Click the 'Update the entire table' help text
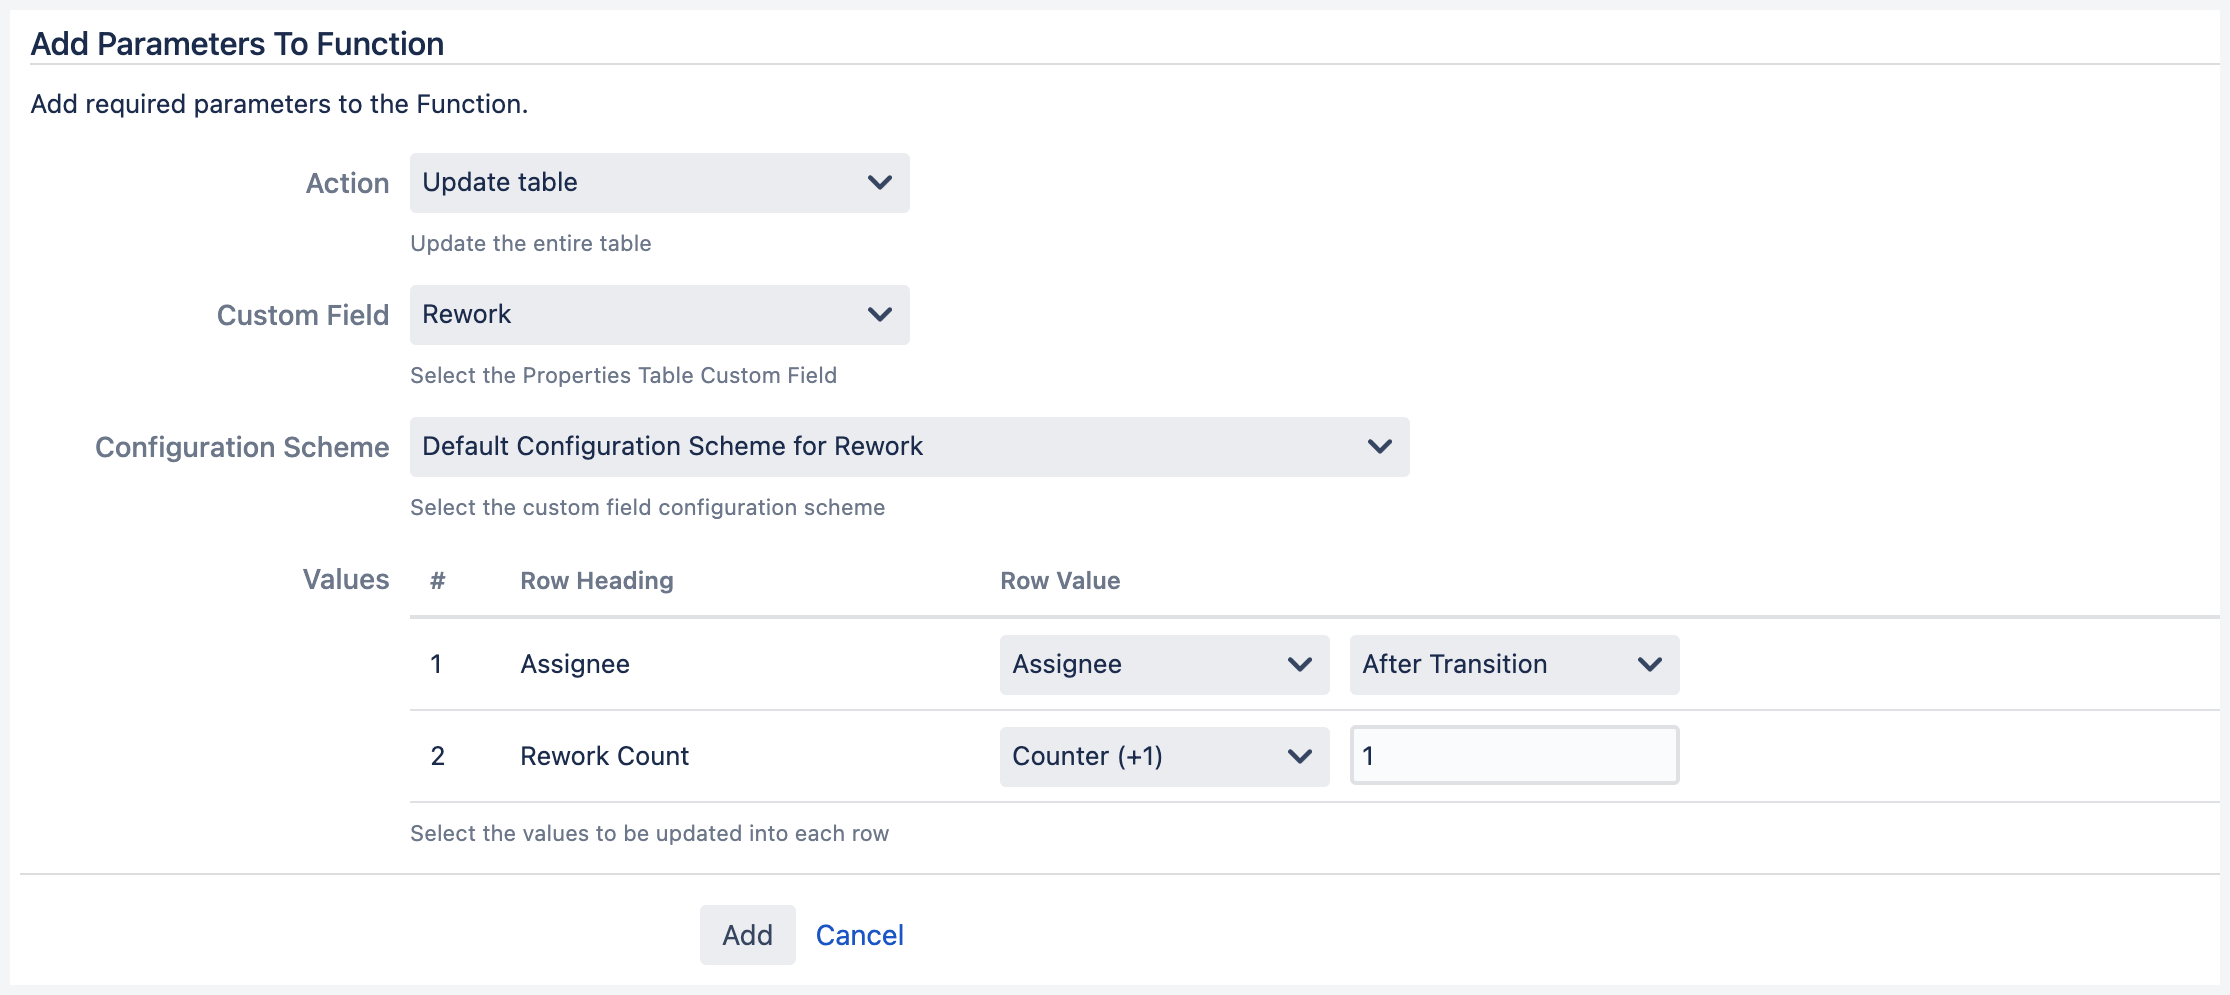 point(530,243)
